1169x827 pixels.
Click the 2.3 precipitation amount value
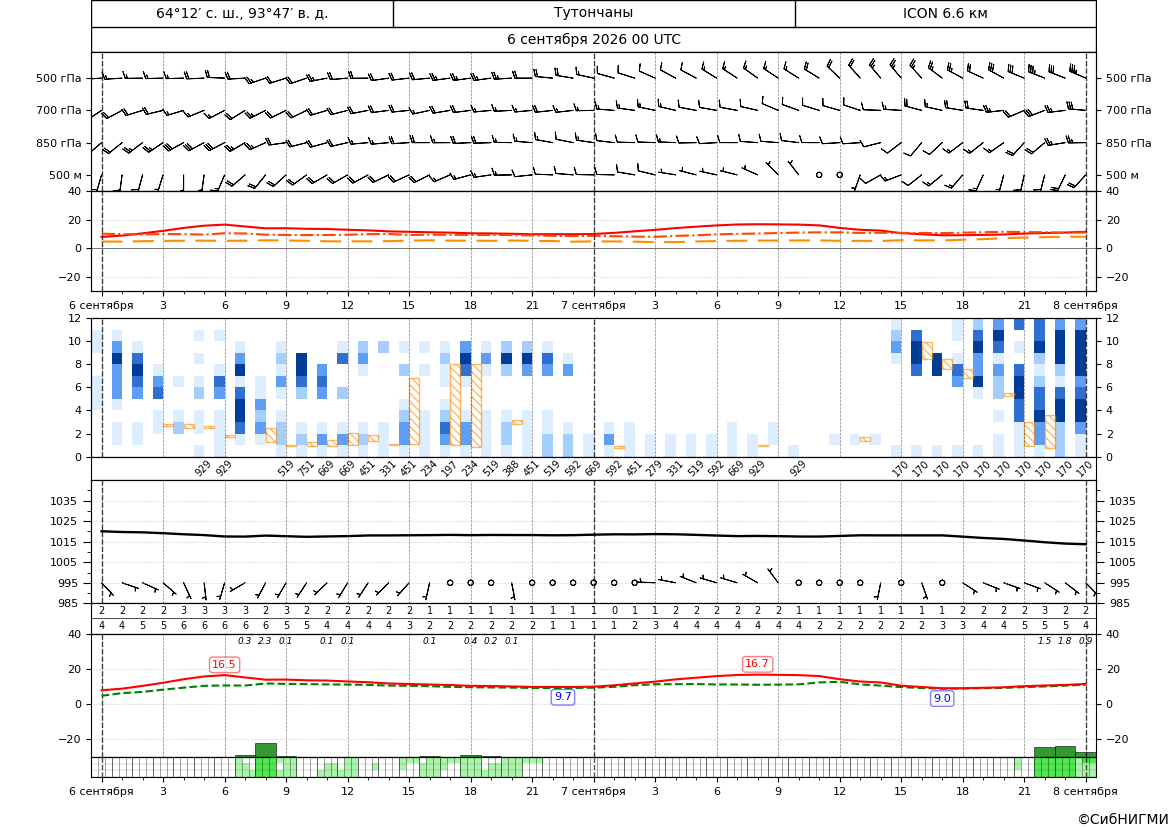[265, 641]
